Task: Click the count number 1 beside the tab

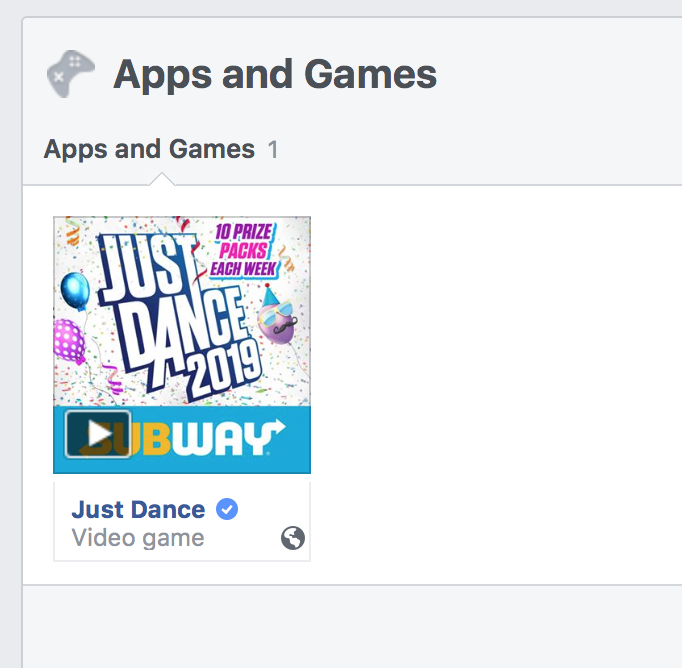Action: [273, 150]
